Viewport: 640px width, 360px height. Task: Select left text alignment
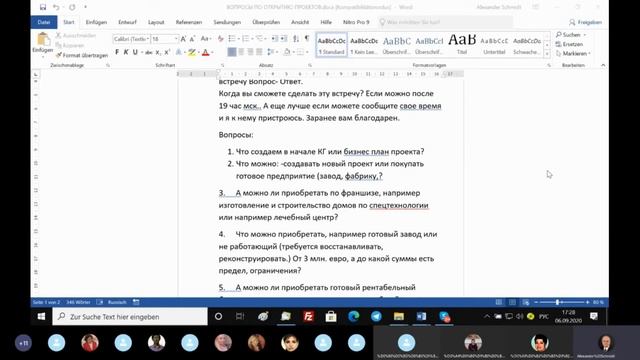[232, 52]
